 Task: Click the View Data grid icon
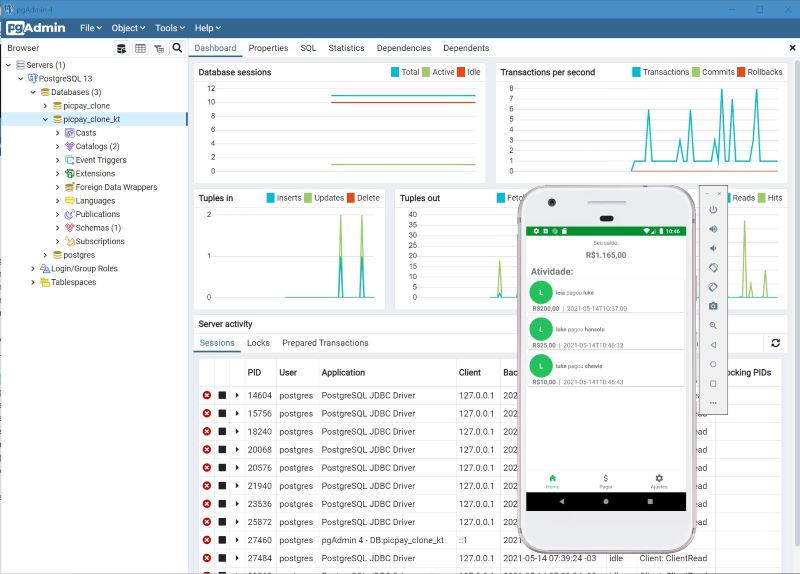[140, 48]
